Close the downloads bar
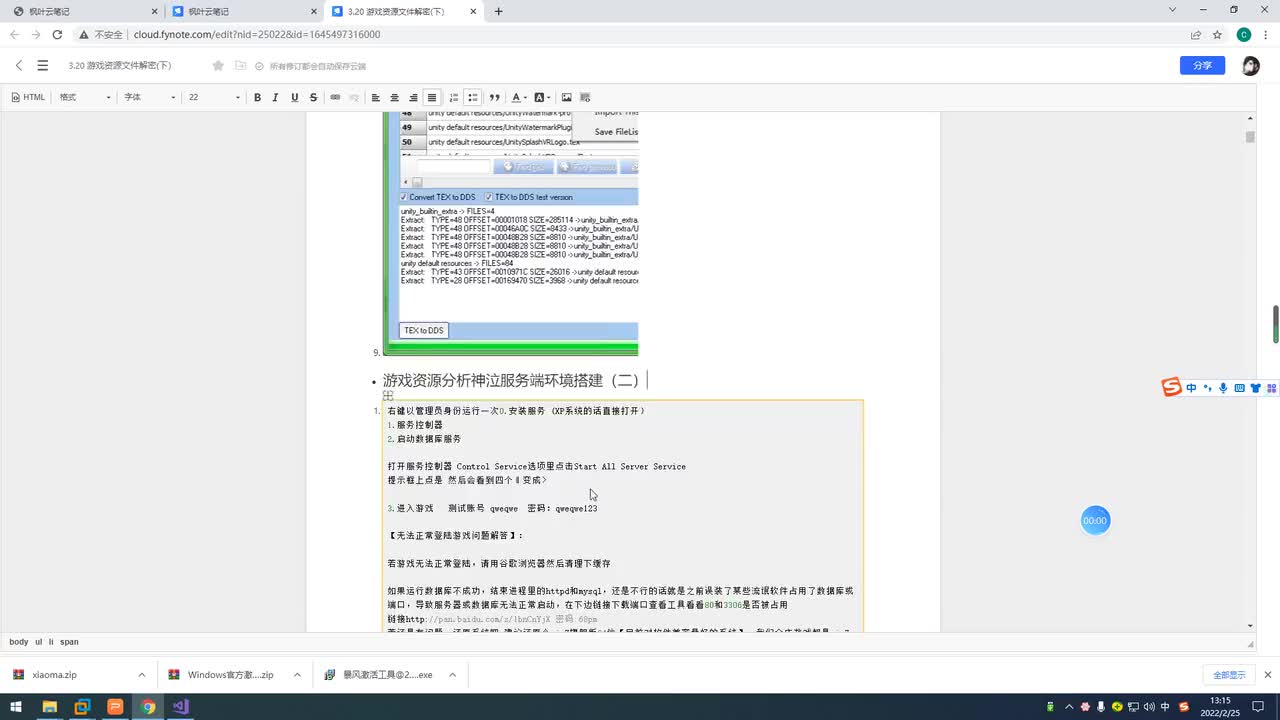The width and height of the screenshot is (1280, 720). point(1267,675)
